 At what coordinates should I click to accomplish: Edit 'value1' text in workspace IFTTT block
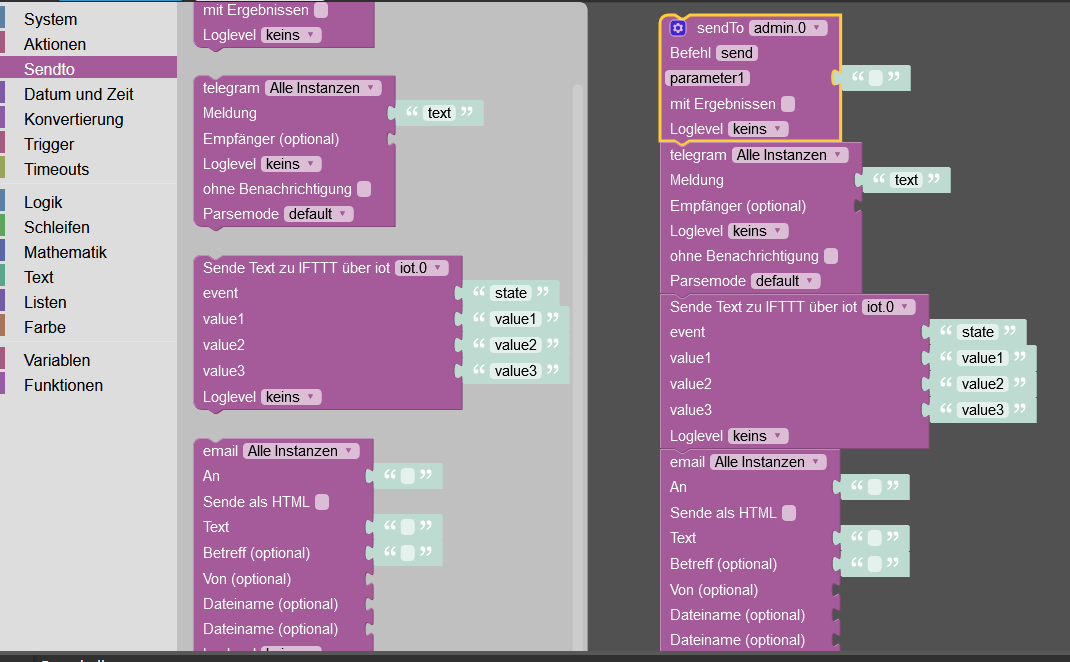tap(983, 358)
